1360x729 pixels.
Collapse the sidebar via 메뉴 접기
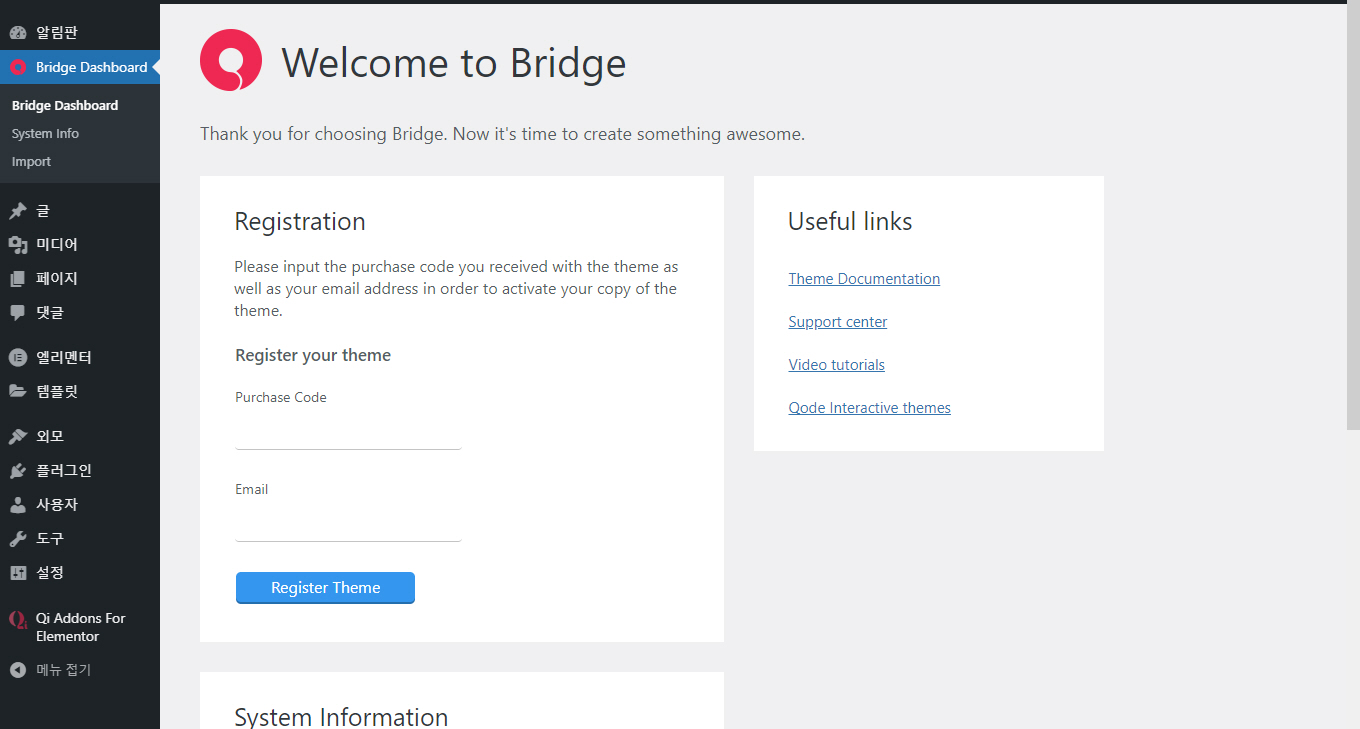point(63,670)
